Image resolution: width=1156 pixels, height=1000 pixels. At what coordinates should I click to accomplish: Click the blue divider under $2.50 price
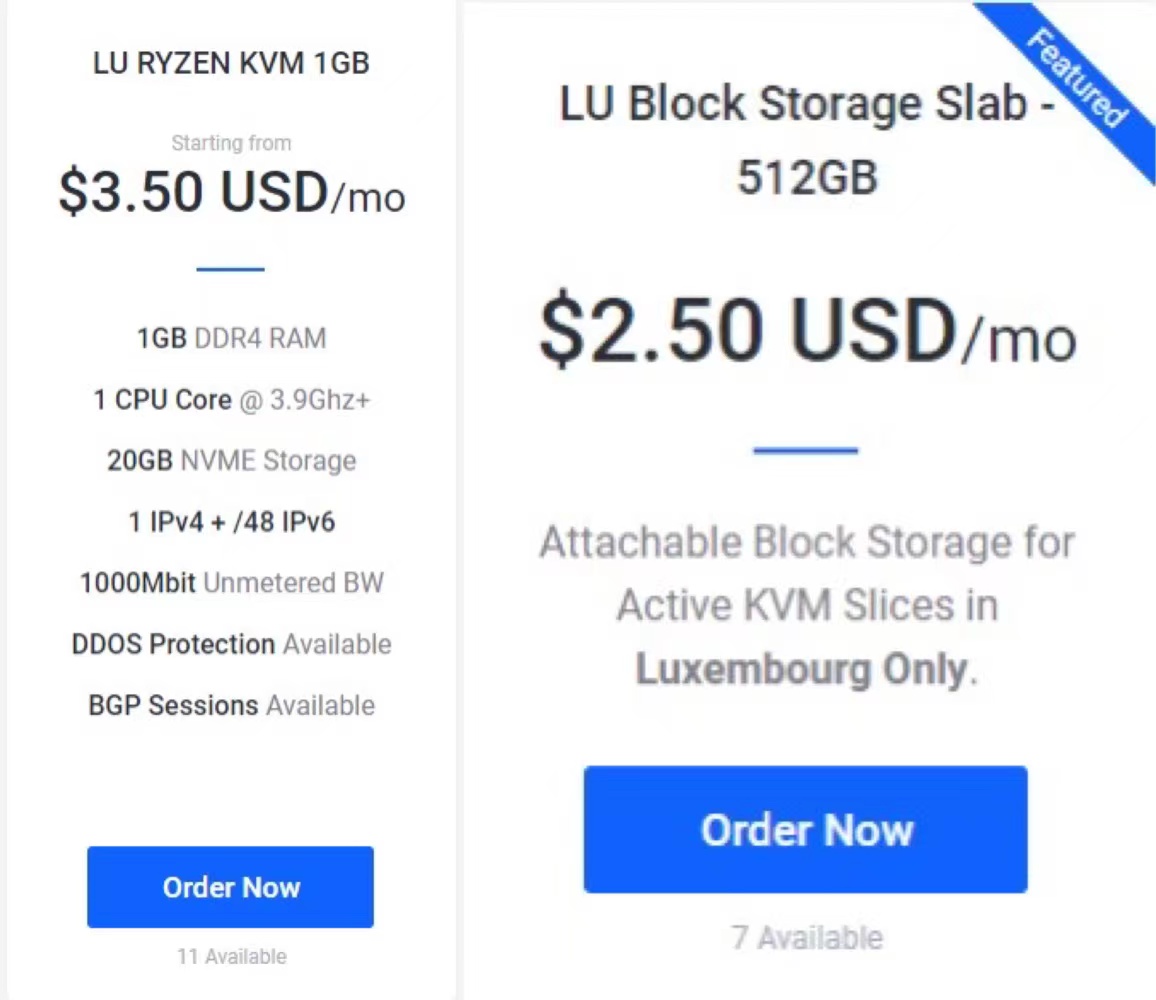click(x=805, y=450)
